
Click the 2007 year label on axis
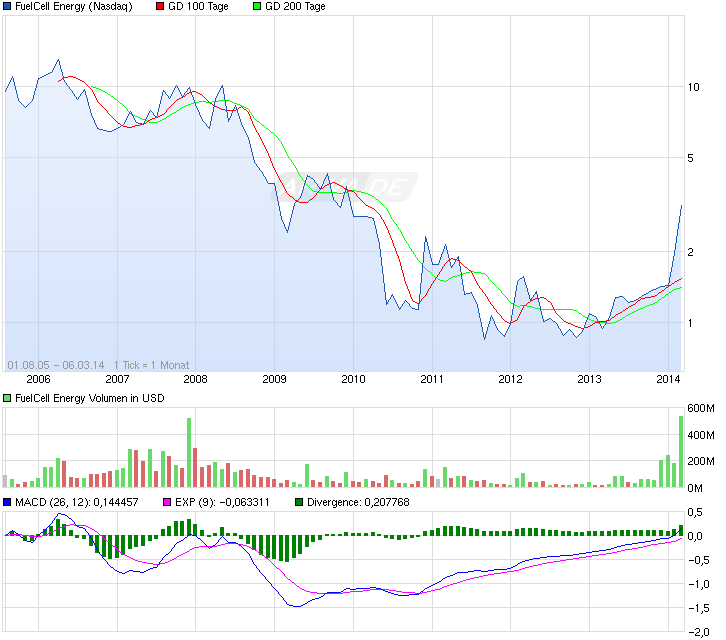click(117, 379)
